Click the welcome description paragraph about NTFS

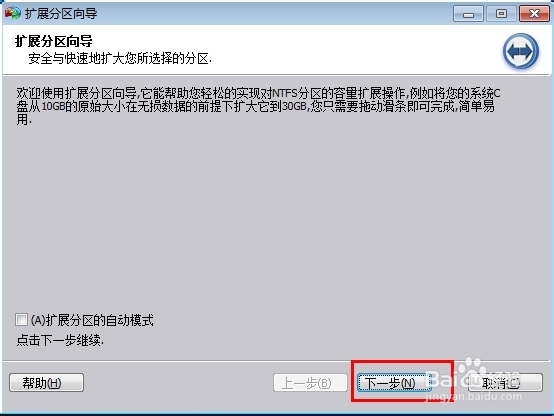tap(258, 106)
